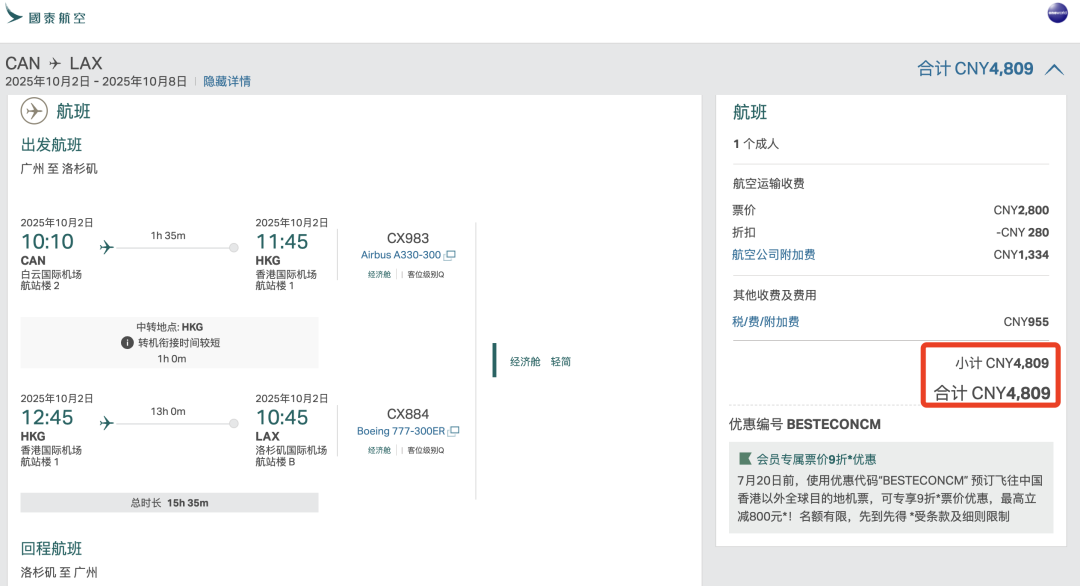The image size is (1080, 586).
Task: Click the CAN → LAX route header
Action: (55, 62)
